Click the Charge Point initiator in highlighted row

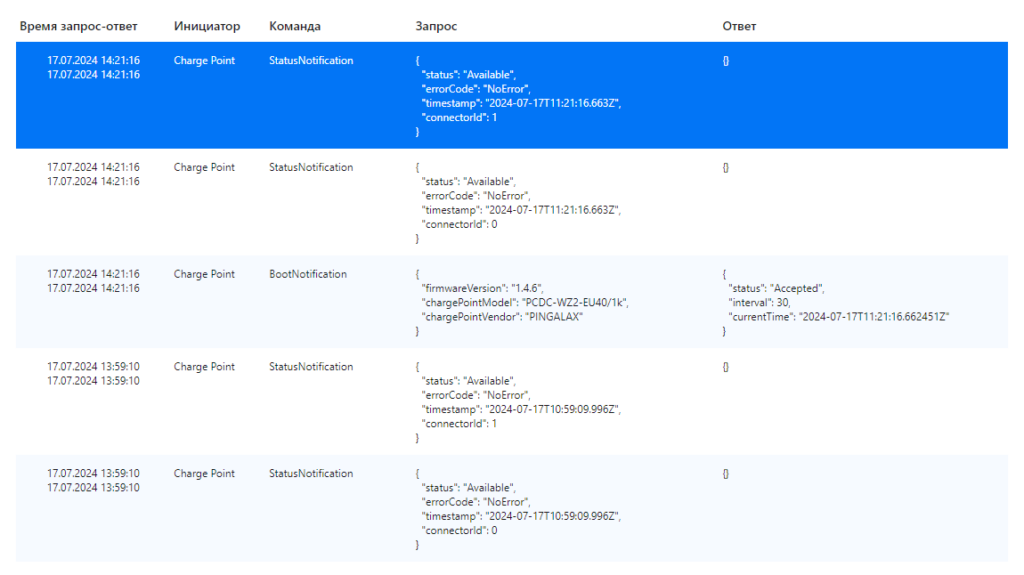pyautogui.click(x=204, y=61)
